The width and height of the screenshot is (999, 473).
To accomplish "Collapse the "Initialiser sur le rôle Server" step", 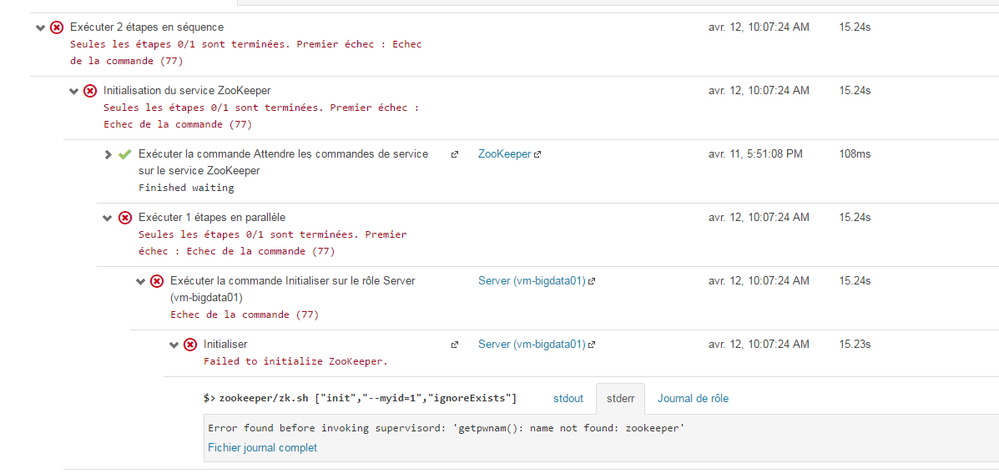I will click(141, 281).
